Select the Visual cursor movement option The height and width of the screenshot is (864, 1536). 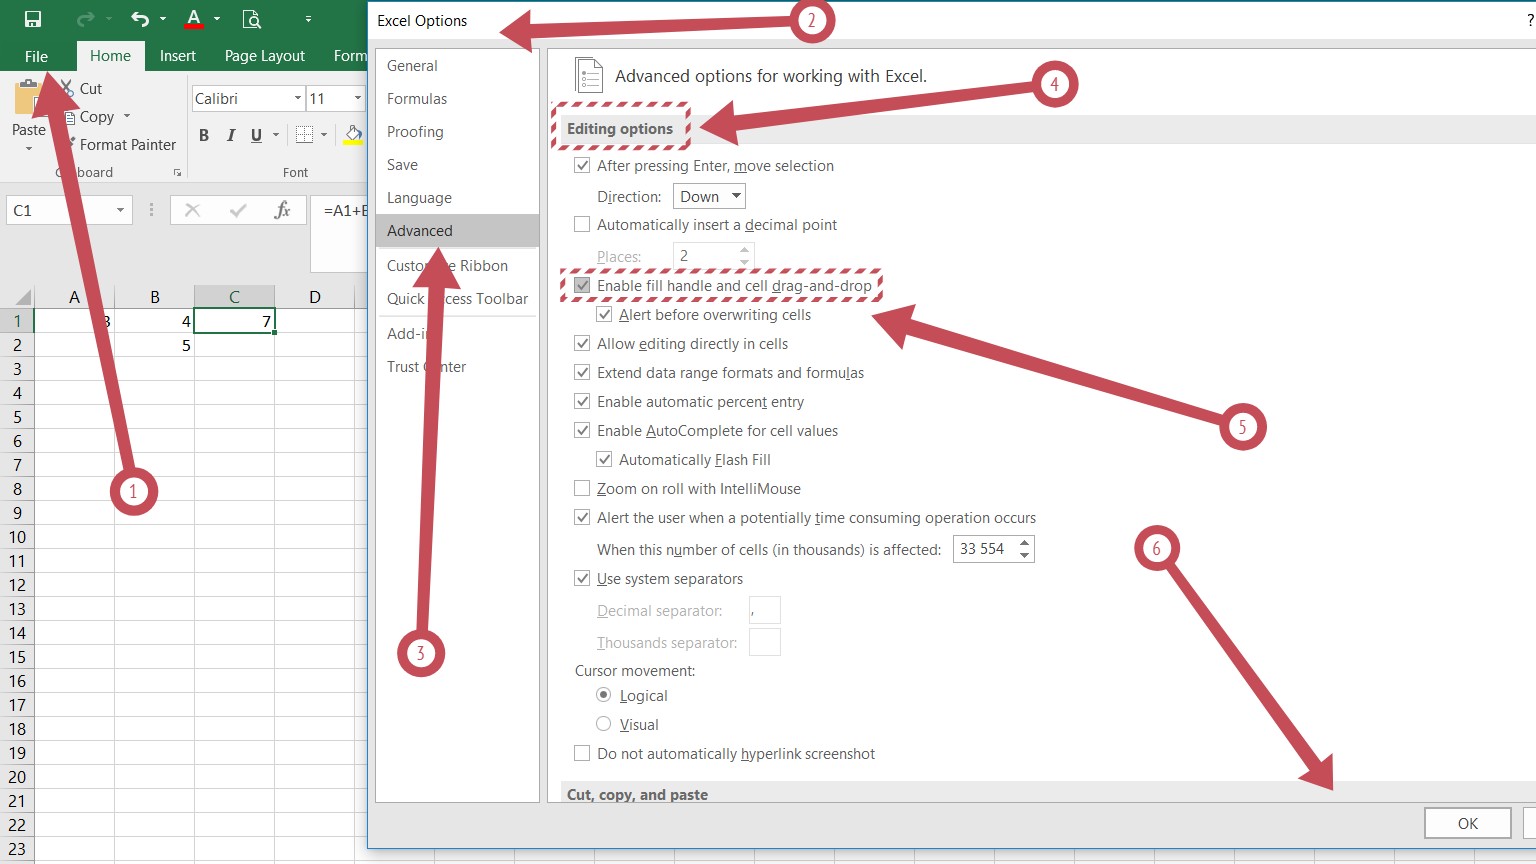(604, 723)
